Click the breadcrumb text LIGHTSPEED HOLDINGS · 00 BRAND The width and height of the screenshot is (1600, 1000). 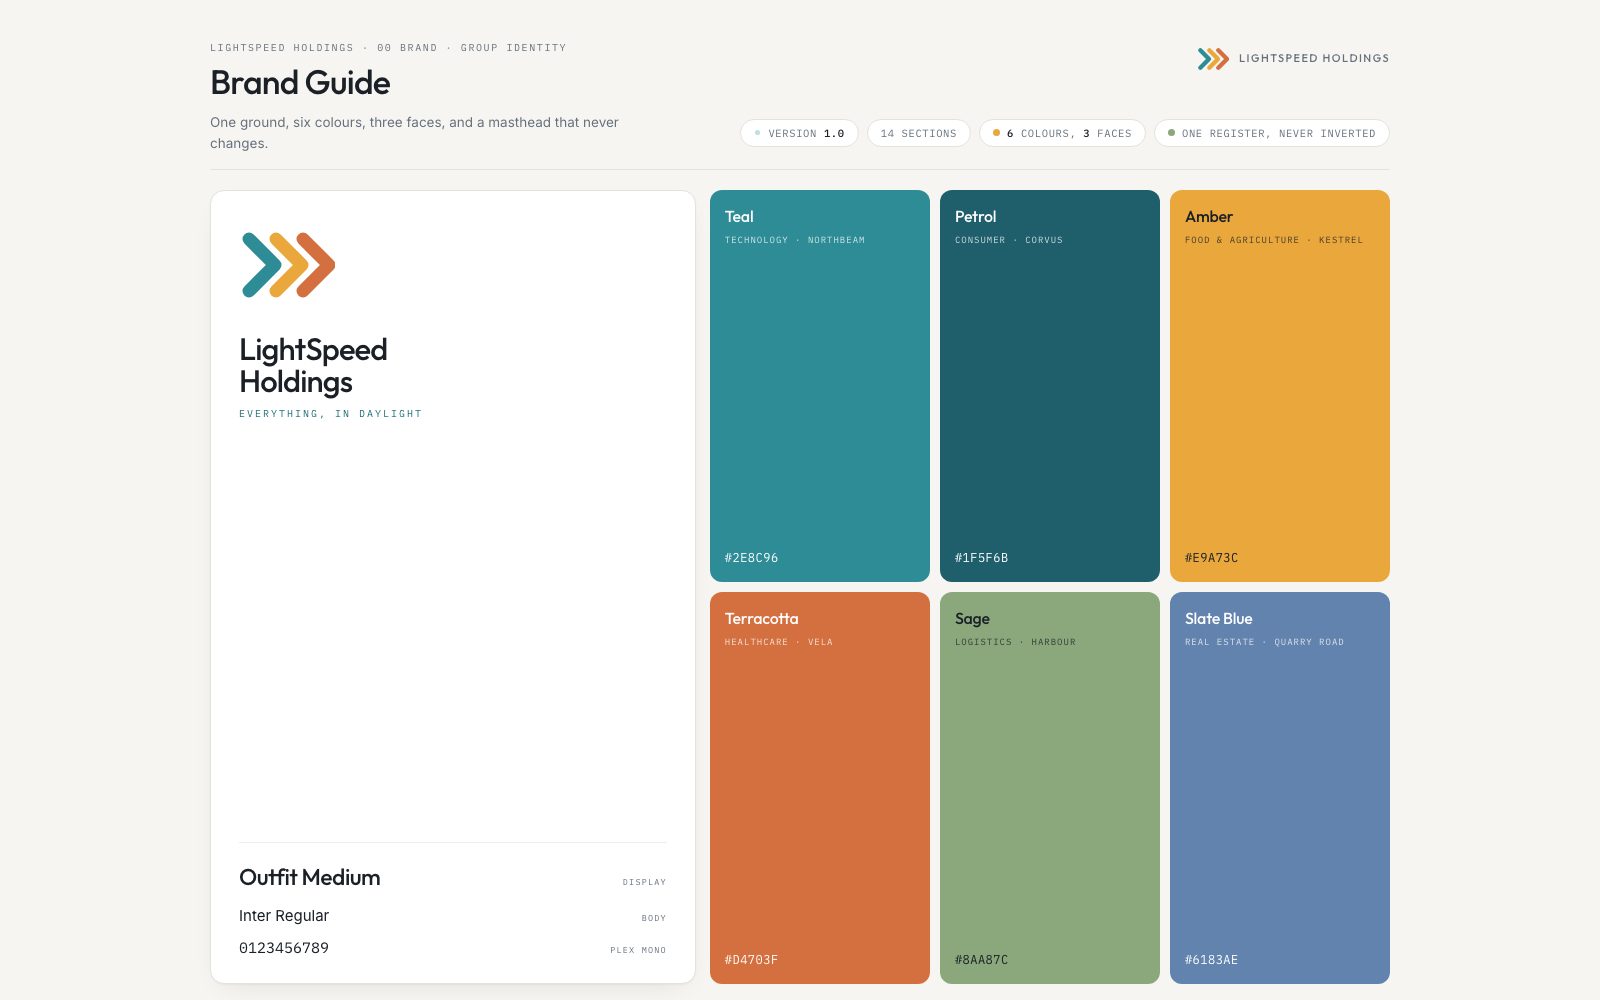coord(324,48)
